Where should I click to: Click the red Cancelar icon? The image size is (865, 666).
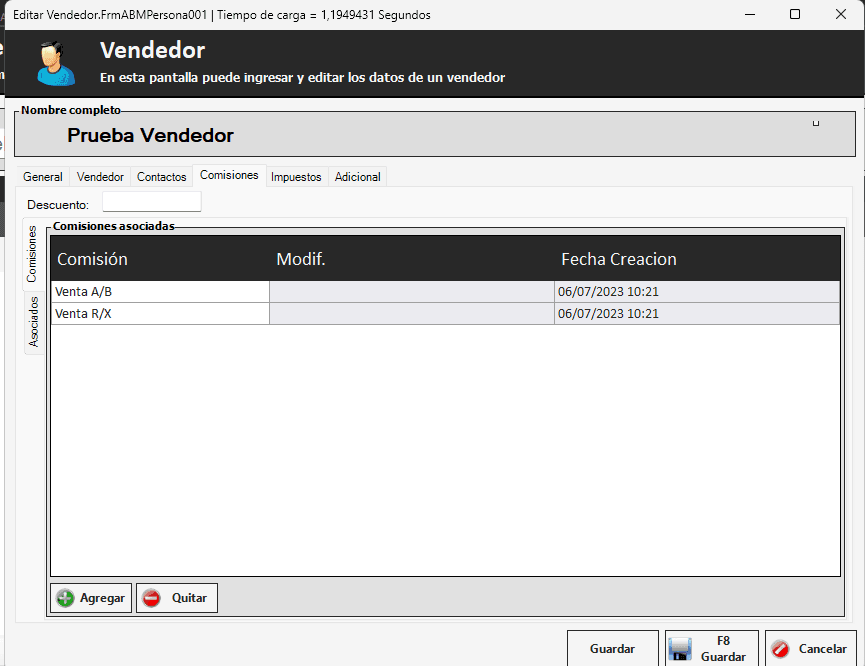click(781, 649)
